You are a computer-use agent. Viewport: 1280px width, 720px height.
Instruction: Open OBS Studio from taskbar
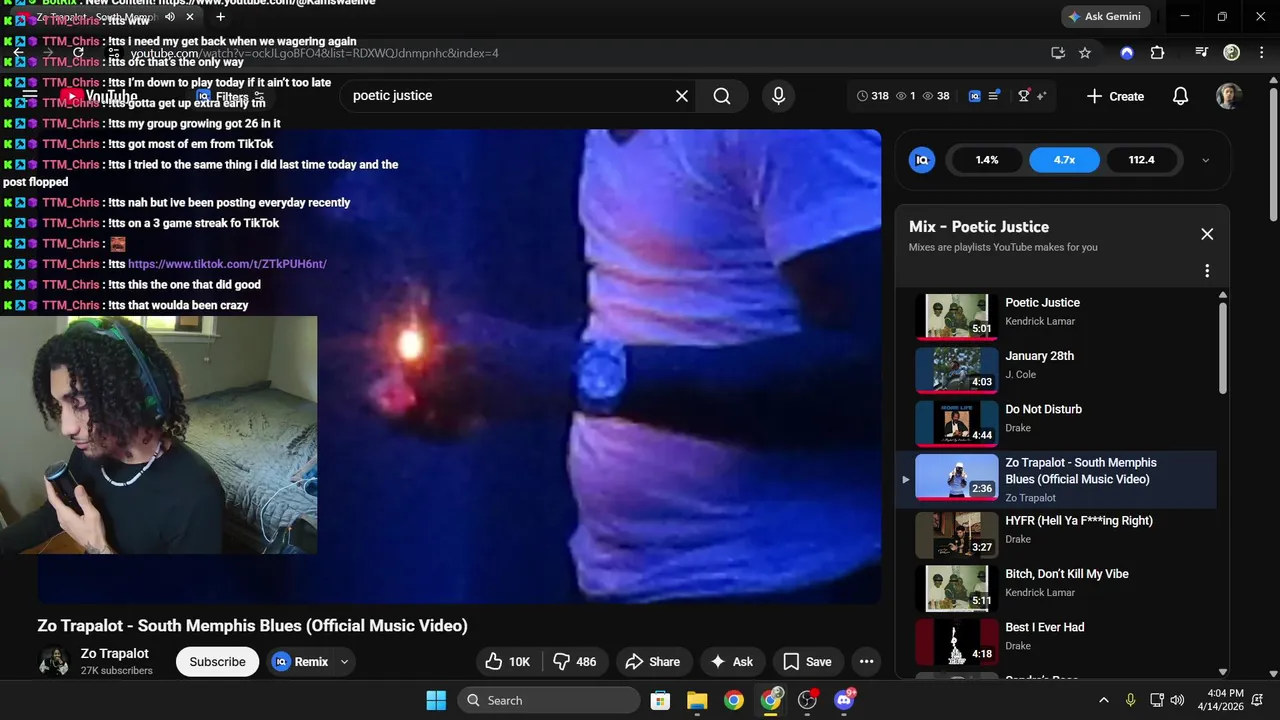point(807,700)
